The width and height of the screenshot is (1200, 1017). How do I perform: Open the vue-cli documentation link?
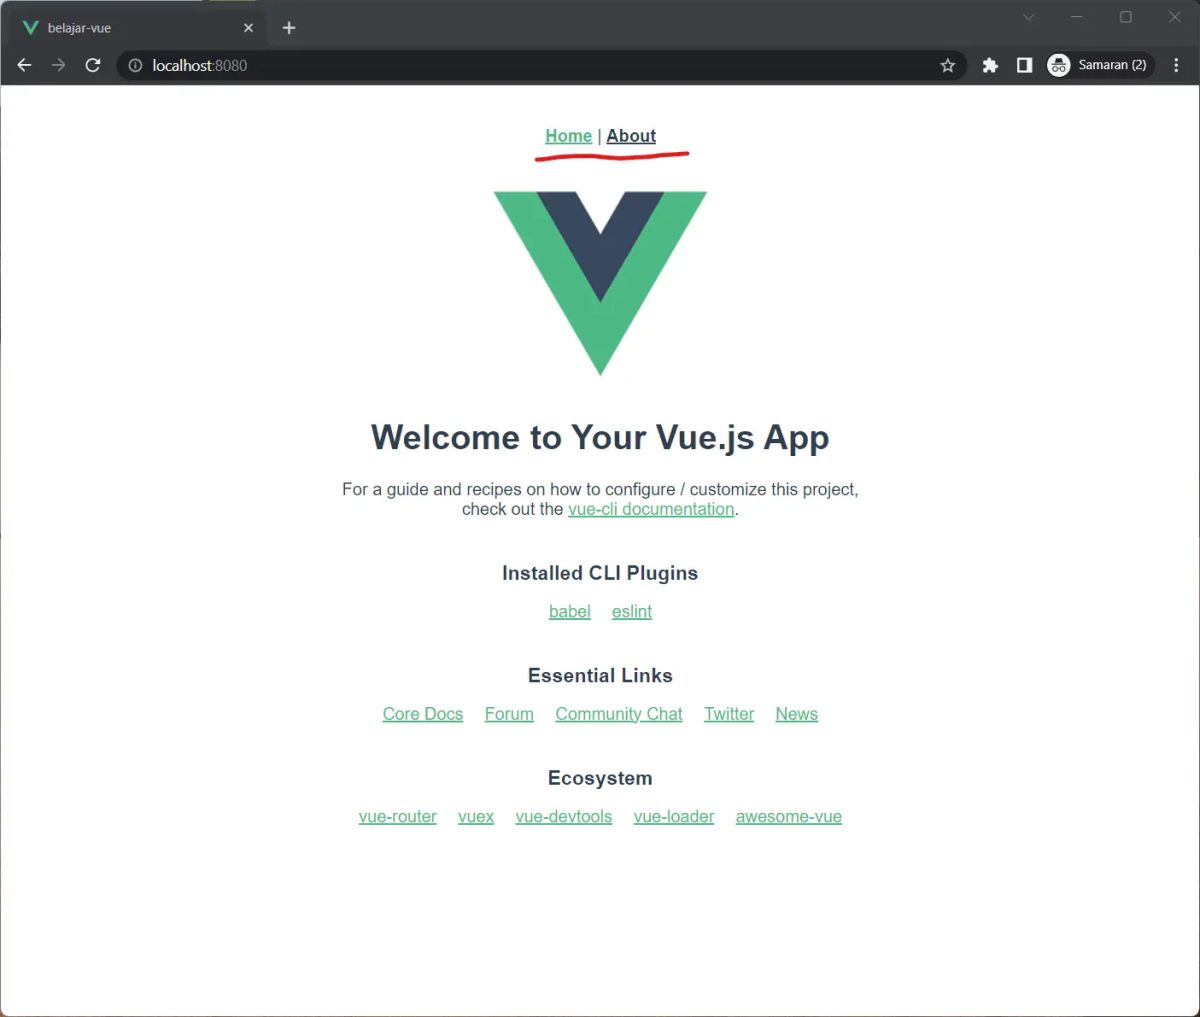pos(651,509)
